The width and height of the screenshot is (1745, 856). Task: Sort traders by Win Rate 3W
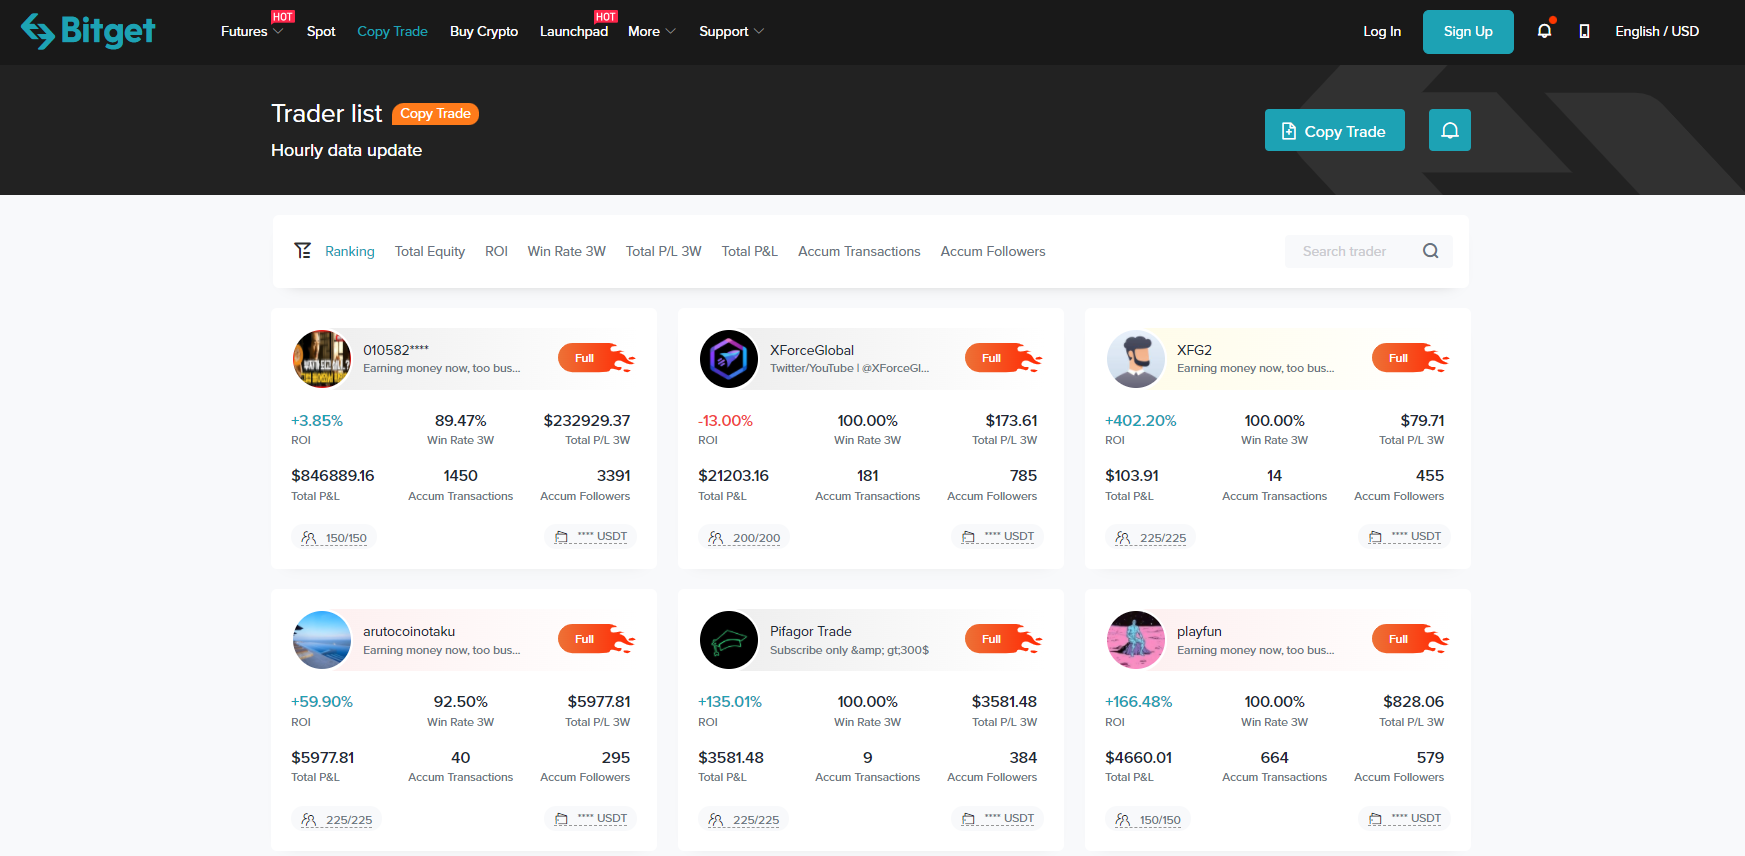click(x=567, y=251)
